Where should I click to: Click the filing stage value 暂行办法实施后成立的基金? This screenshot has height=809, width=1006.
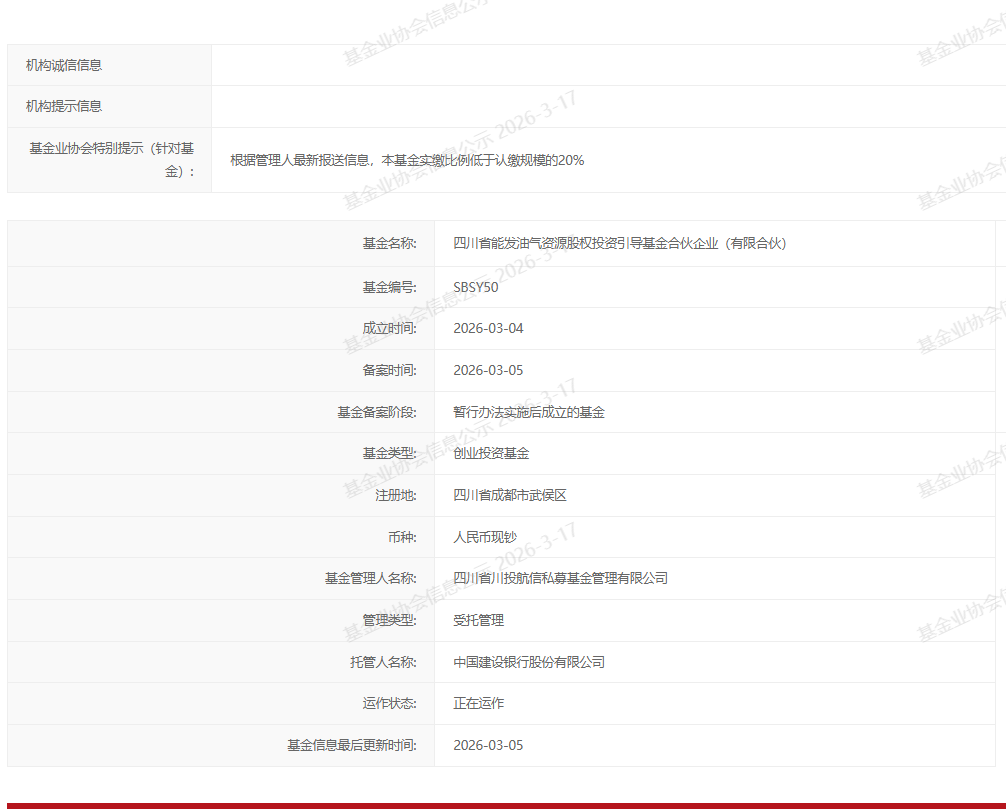(x=529, y=412)
